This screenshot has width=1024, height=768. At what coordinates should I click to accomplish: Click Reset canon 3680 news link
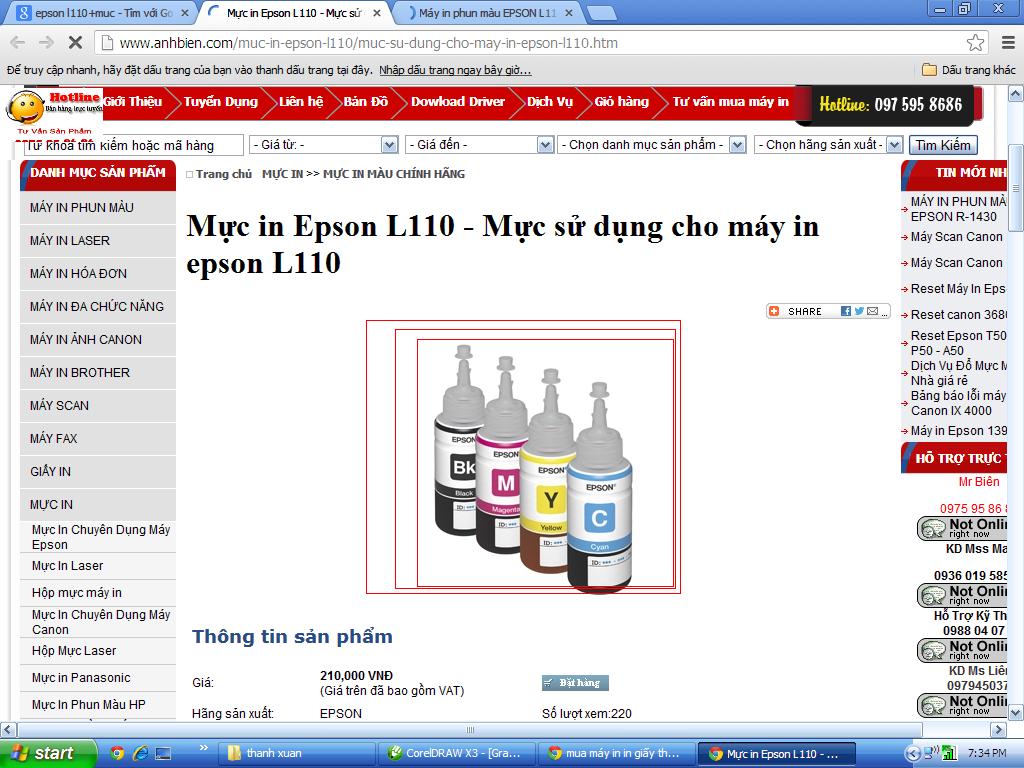[958, 315]
